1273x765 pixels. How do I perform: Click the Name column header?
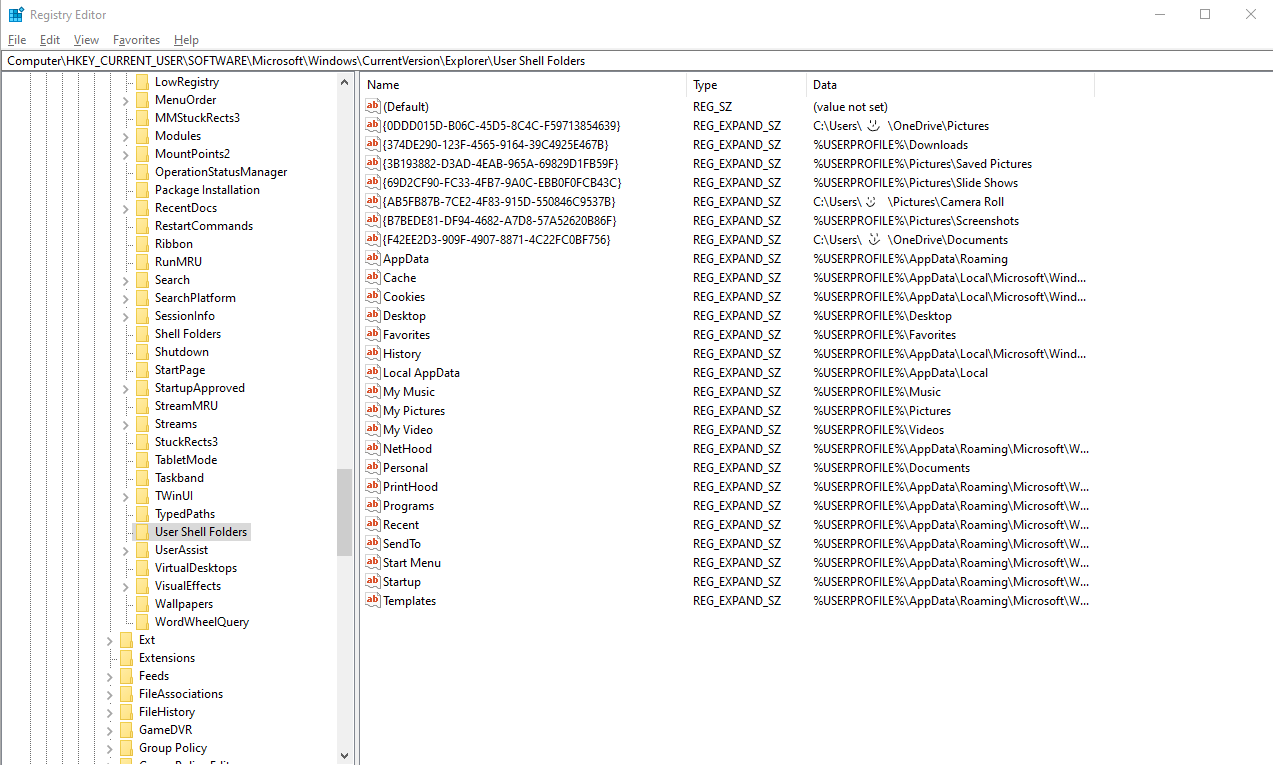(x=524, y=85)
